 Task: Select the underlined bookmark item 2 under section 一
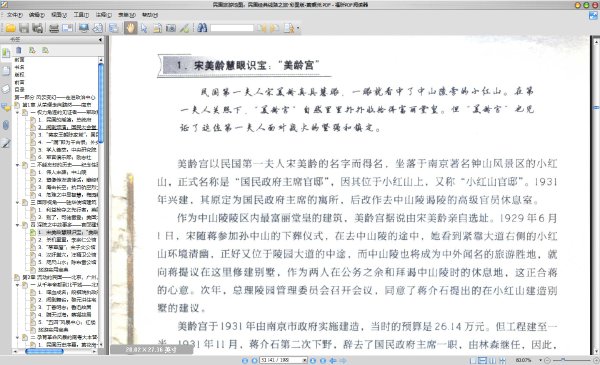tap(67, 127)
